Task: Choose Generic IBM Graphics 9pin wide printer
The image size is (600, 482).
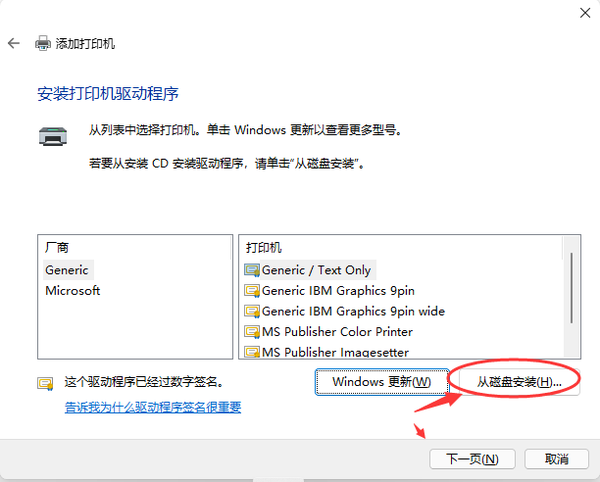Action: tap(353, 311)
